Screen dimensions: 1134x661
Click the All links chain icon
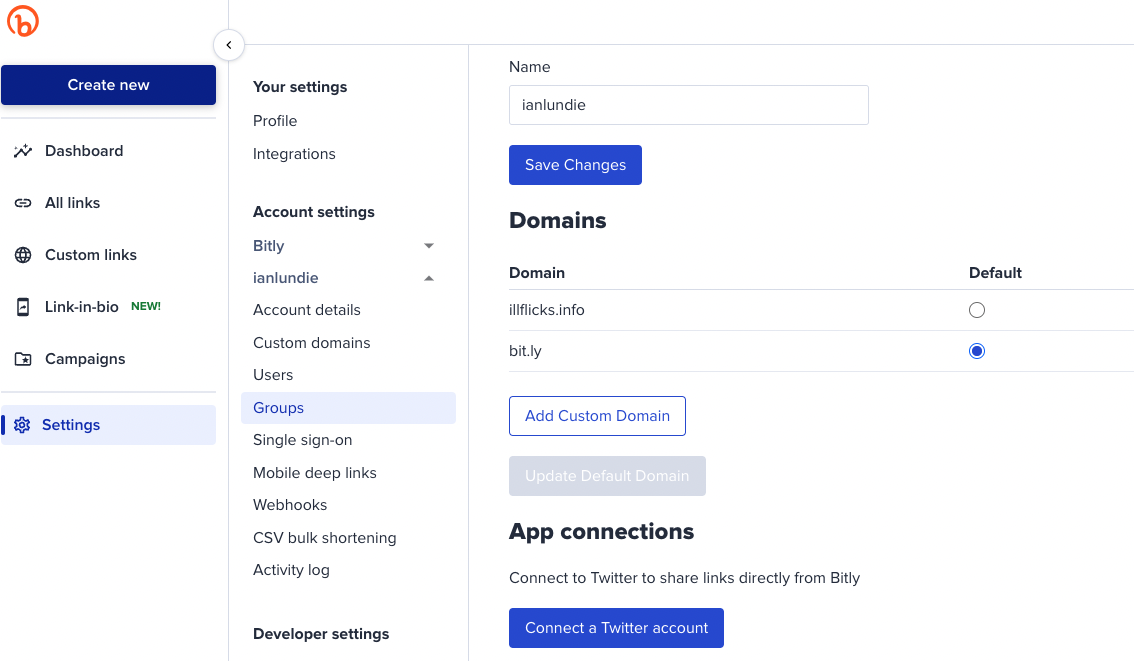tap(23, 203)
